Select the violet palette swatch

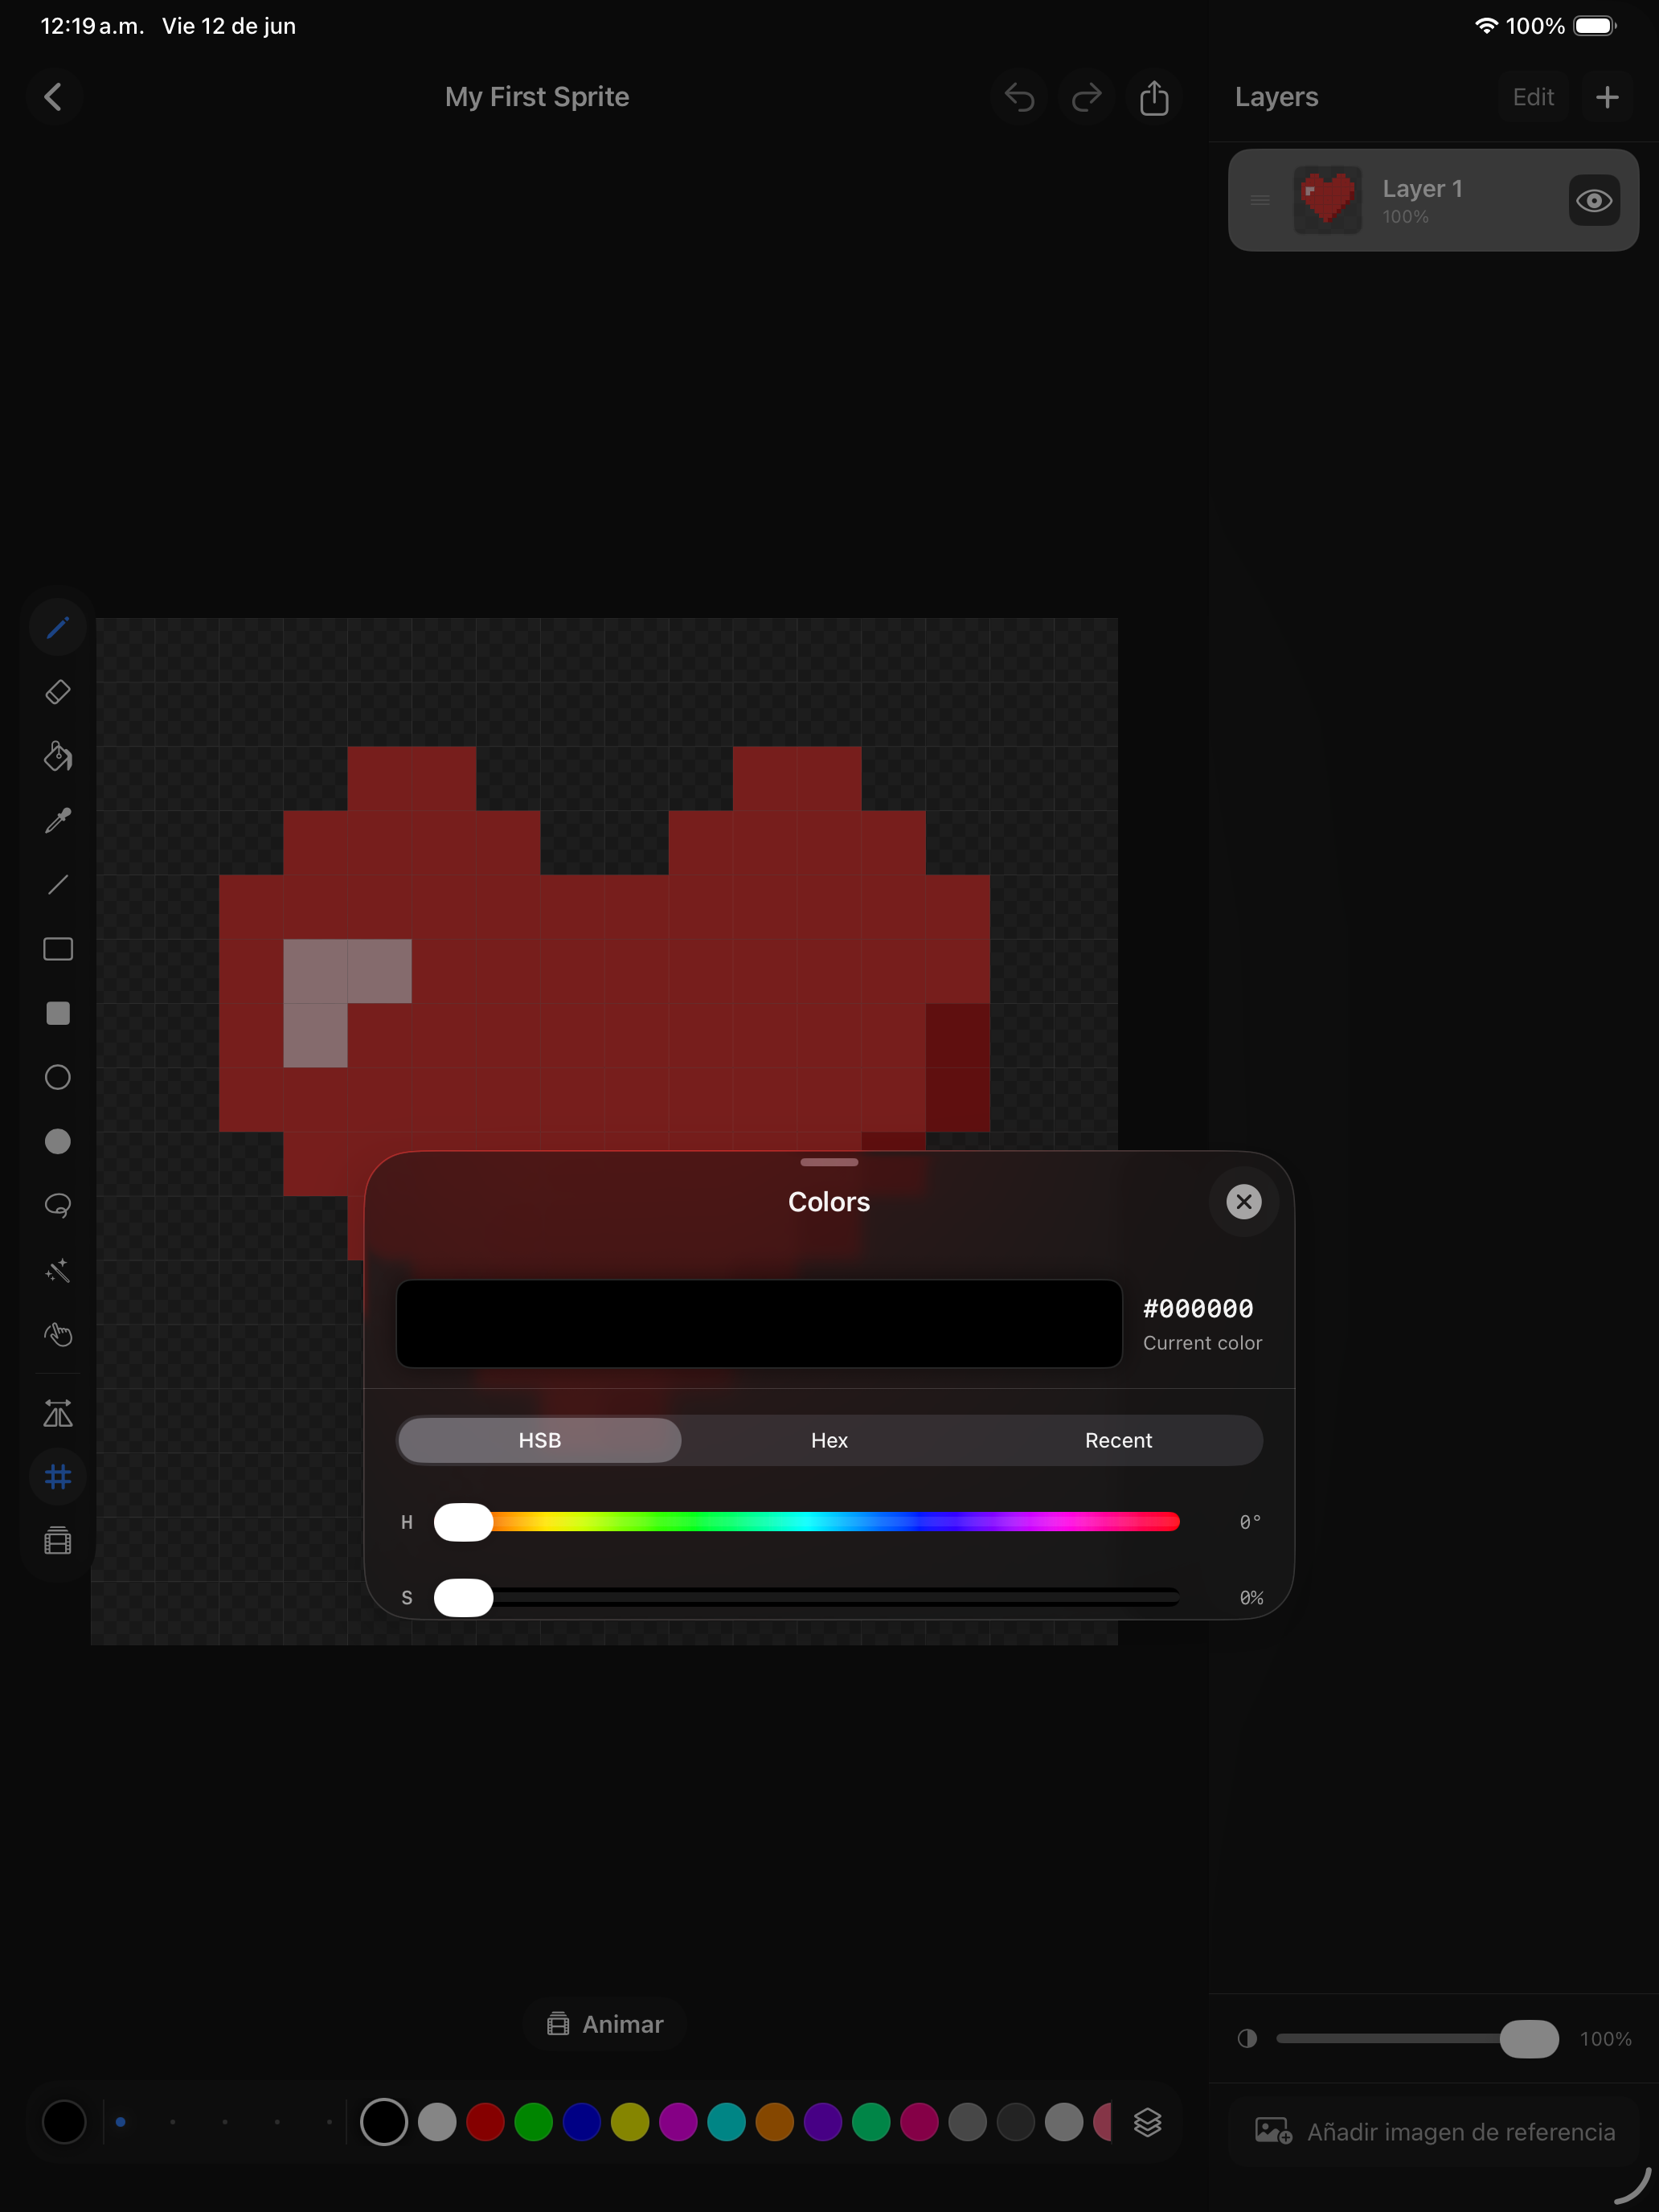823,2121
